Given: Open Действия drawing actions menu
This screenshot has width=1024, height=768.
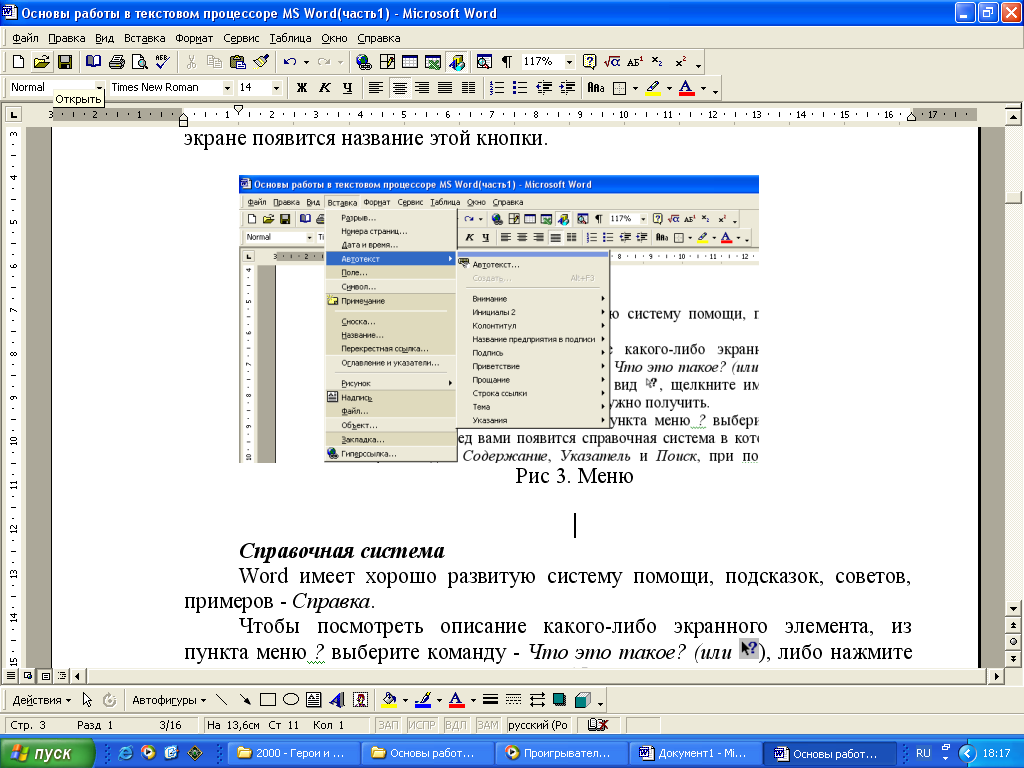Looking at the screenshot, I should coord(42,700).
